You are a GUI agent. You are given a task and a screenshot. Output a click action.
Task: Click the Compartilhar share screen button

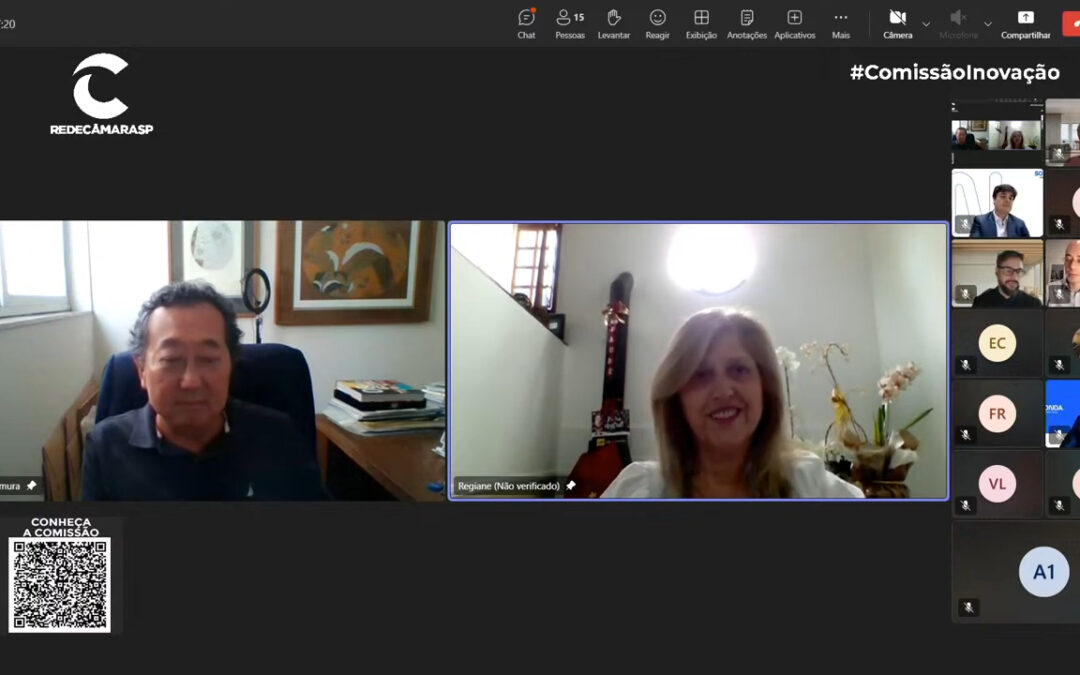point(1025,23)
